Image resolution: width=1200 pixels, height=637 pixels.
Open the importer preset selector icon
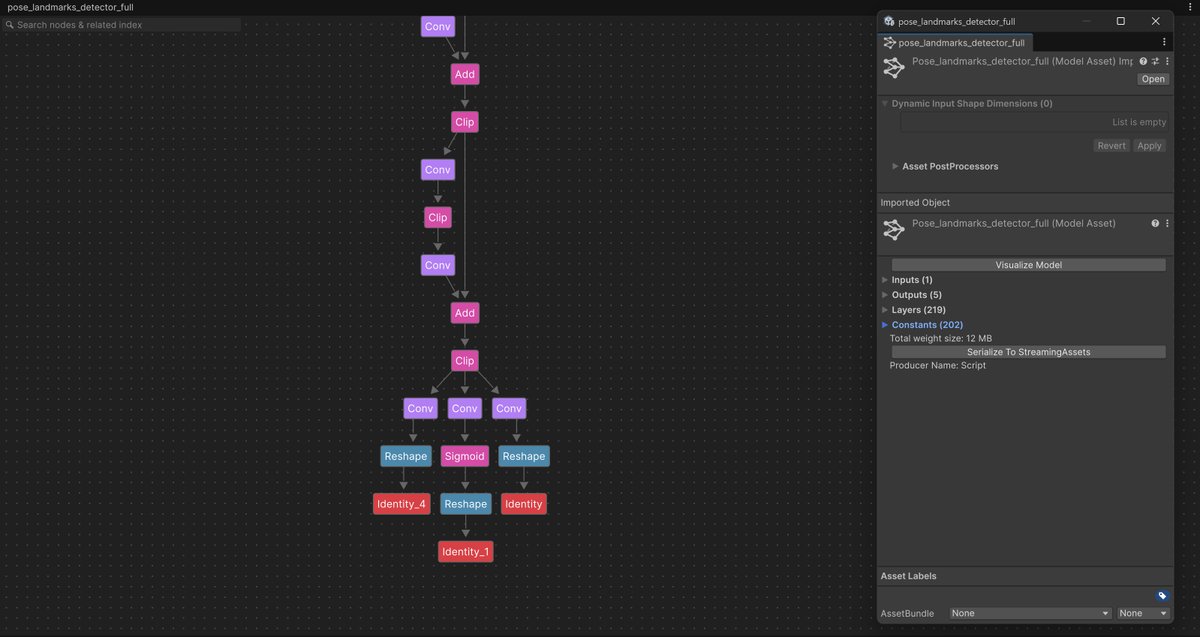[1155, 61]
